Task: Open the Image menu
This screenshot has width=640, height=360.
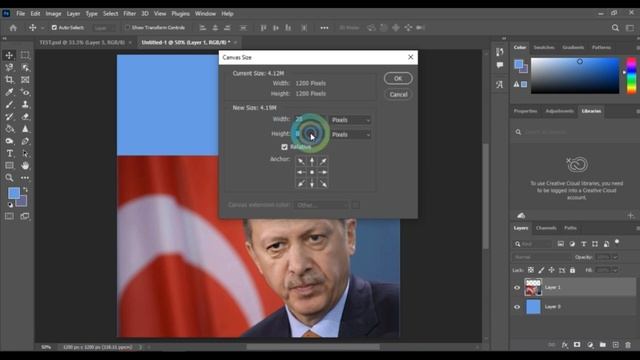Action: click(x=53, y=13)
